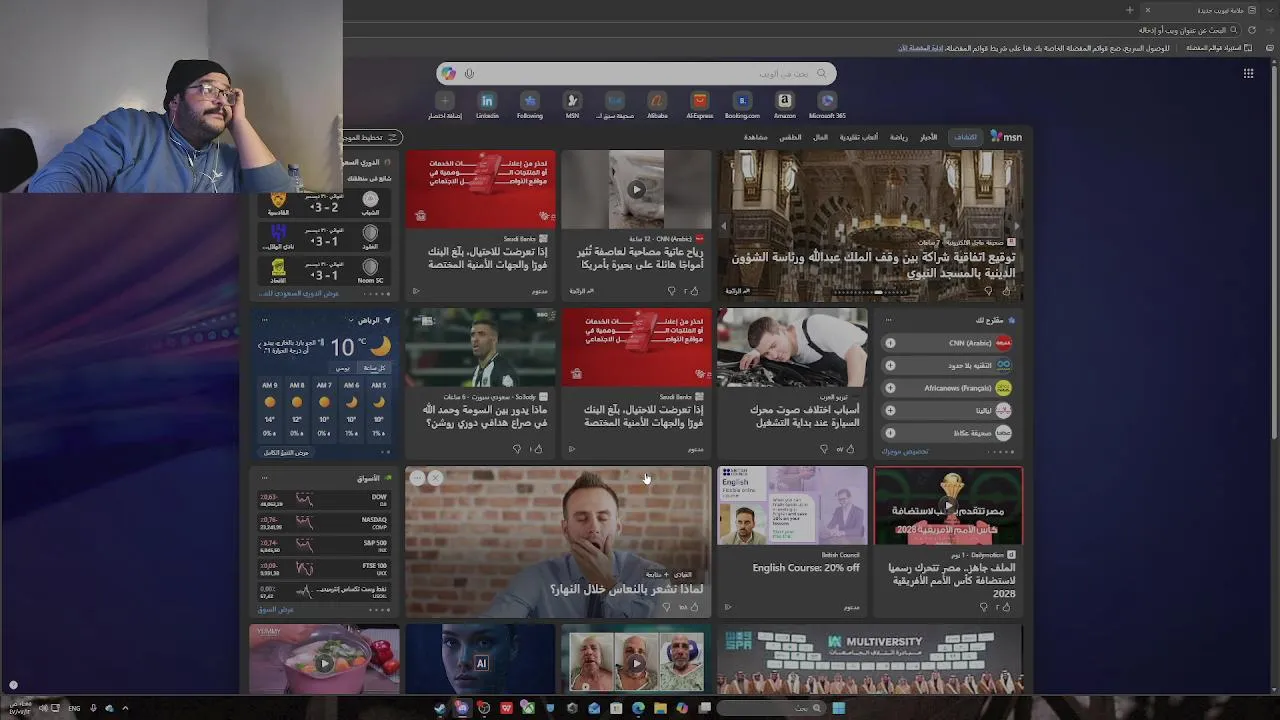This screenshot has width=1280, height=720.
Task: Open the market view link عرض السوق
Action: coord(276,610)
